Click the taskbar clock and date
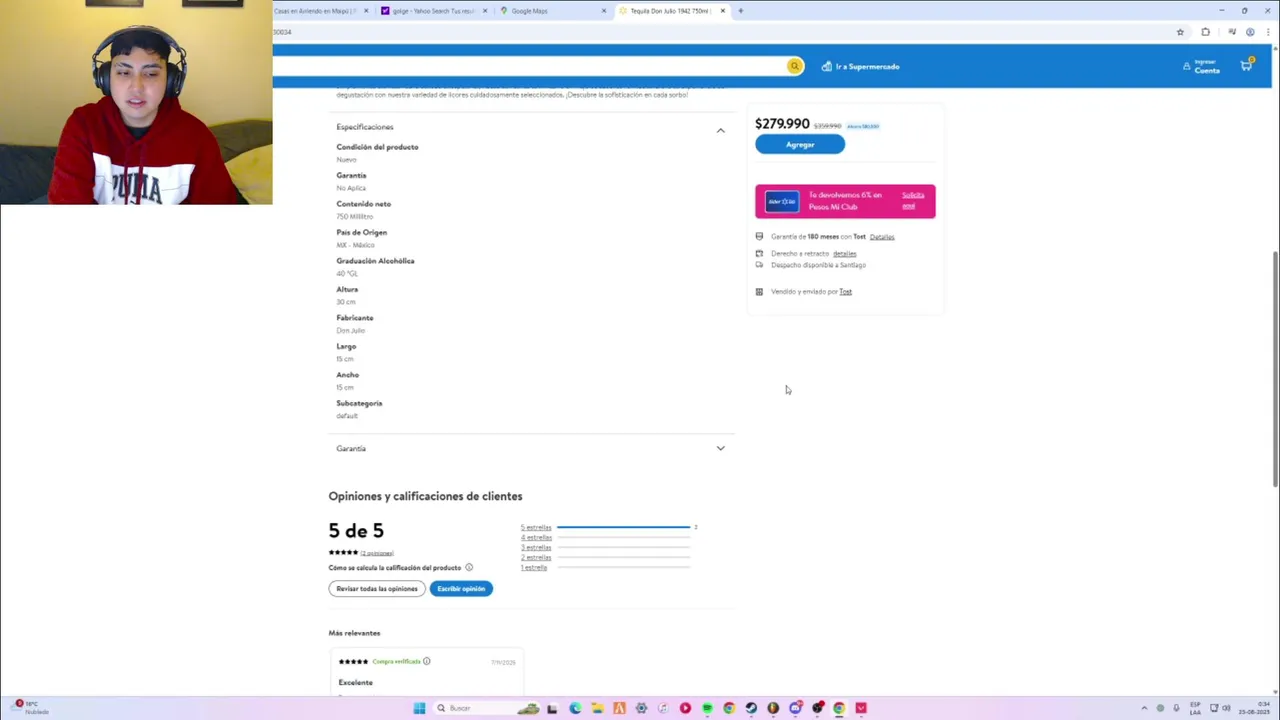This screenshot has height=720, width=1280. [x=1254, y=708]
